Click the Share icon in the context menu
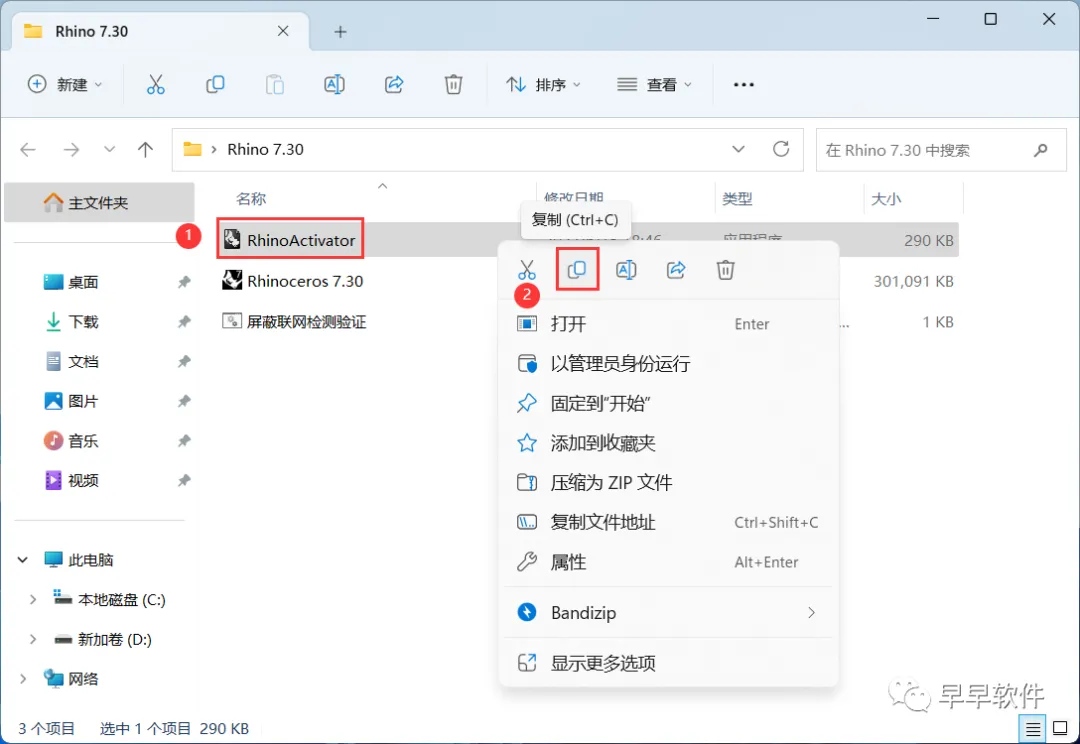This screenshot has width=1080, height=744. click(676, 269)
